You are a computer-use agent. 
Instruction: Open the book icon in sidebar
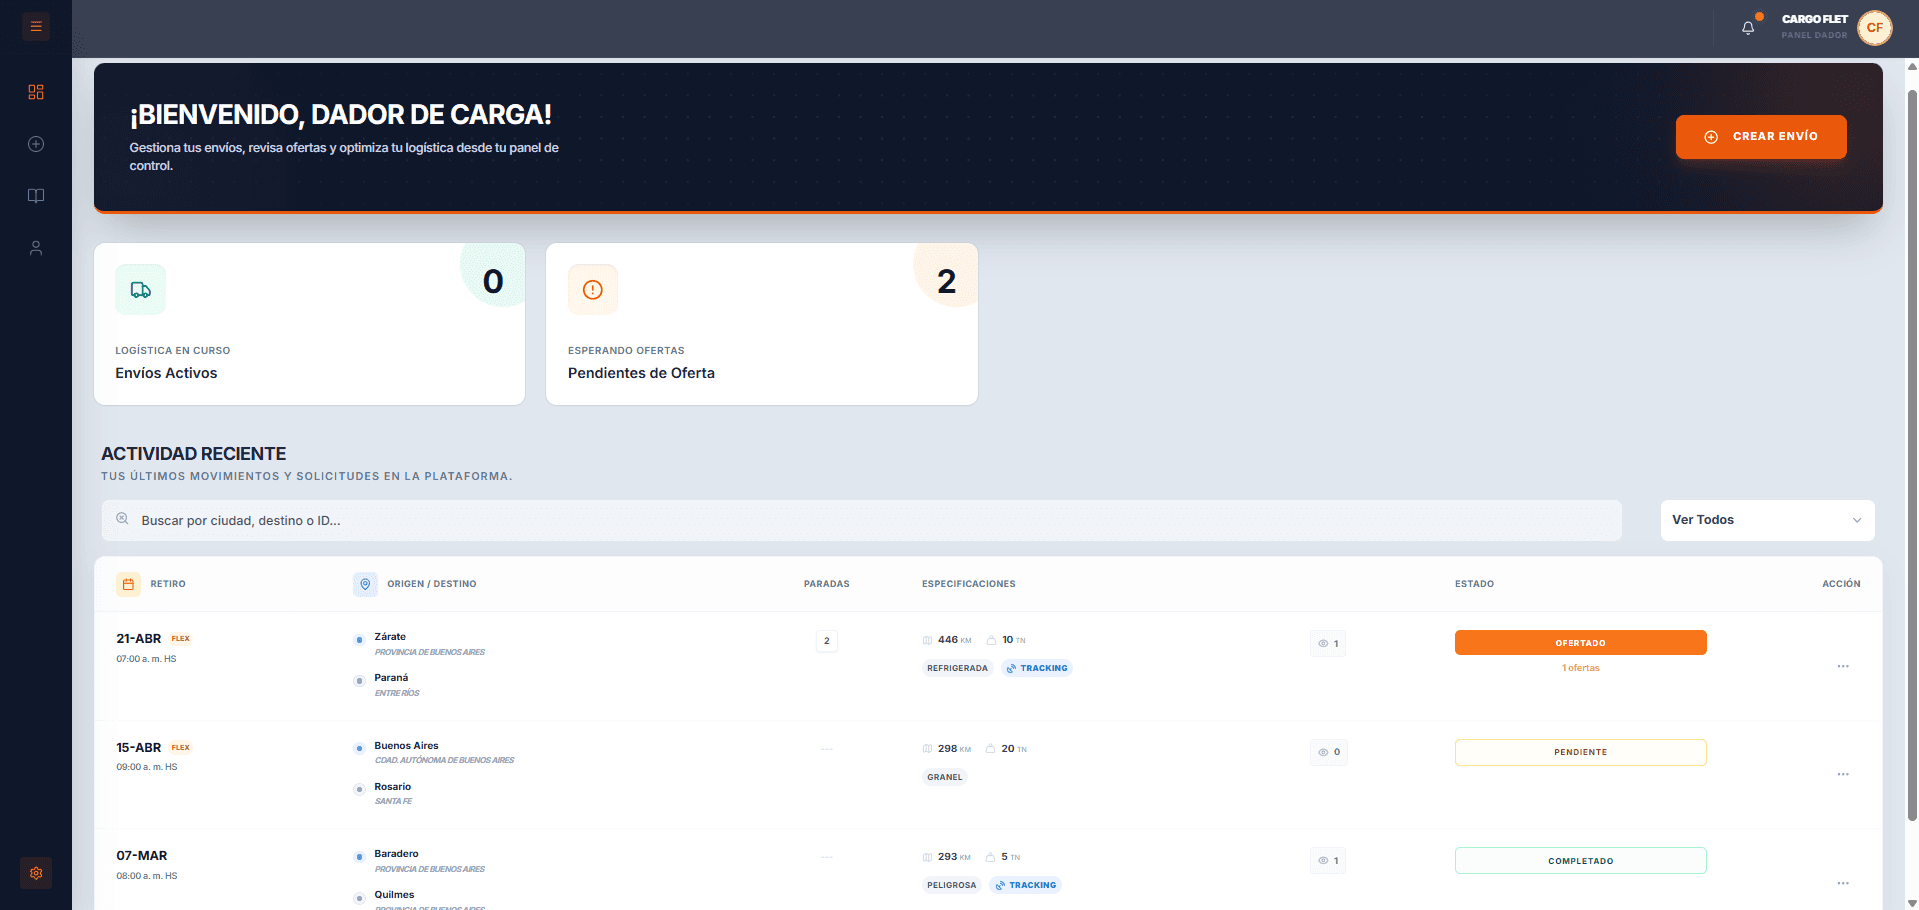(36, 196)
